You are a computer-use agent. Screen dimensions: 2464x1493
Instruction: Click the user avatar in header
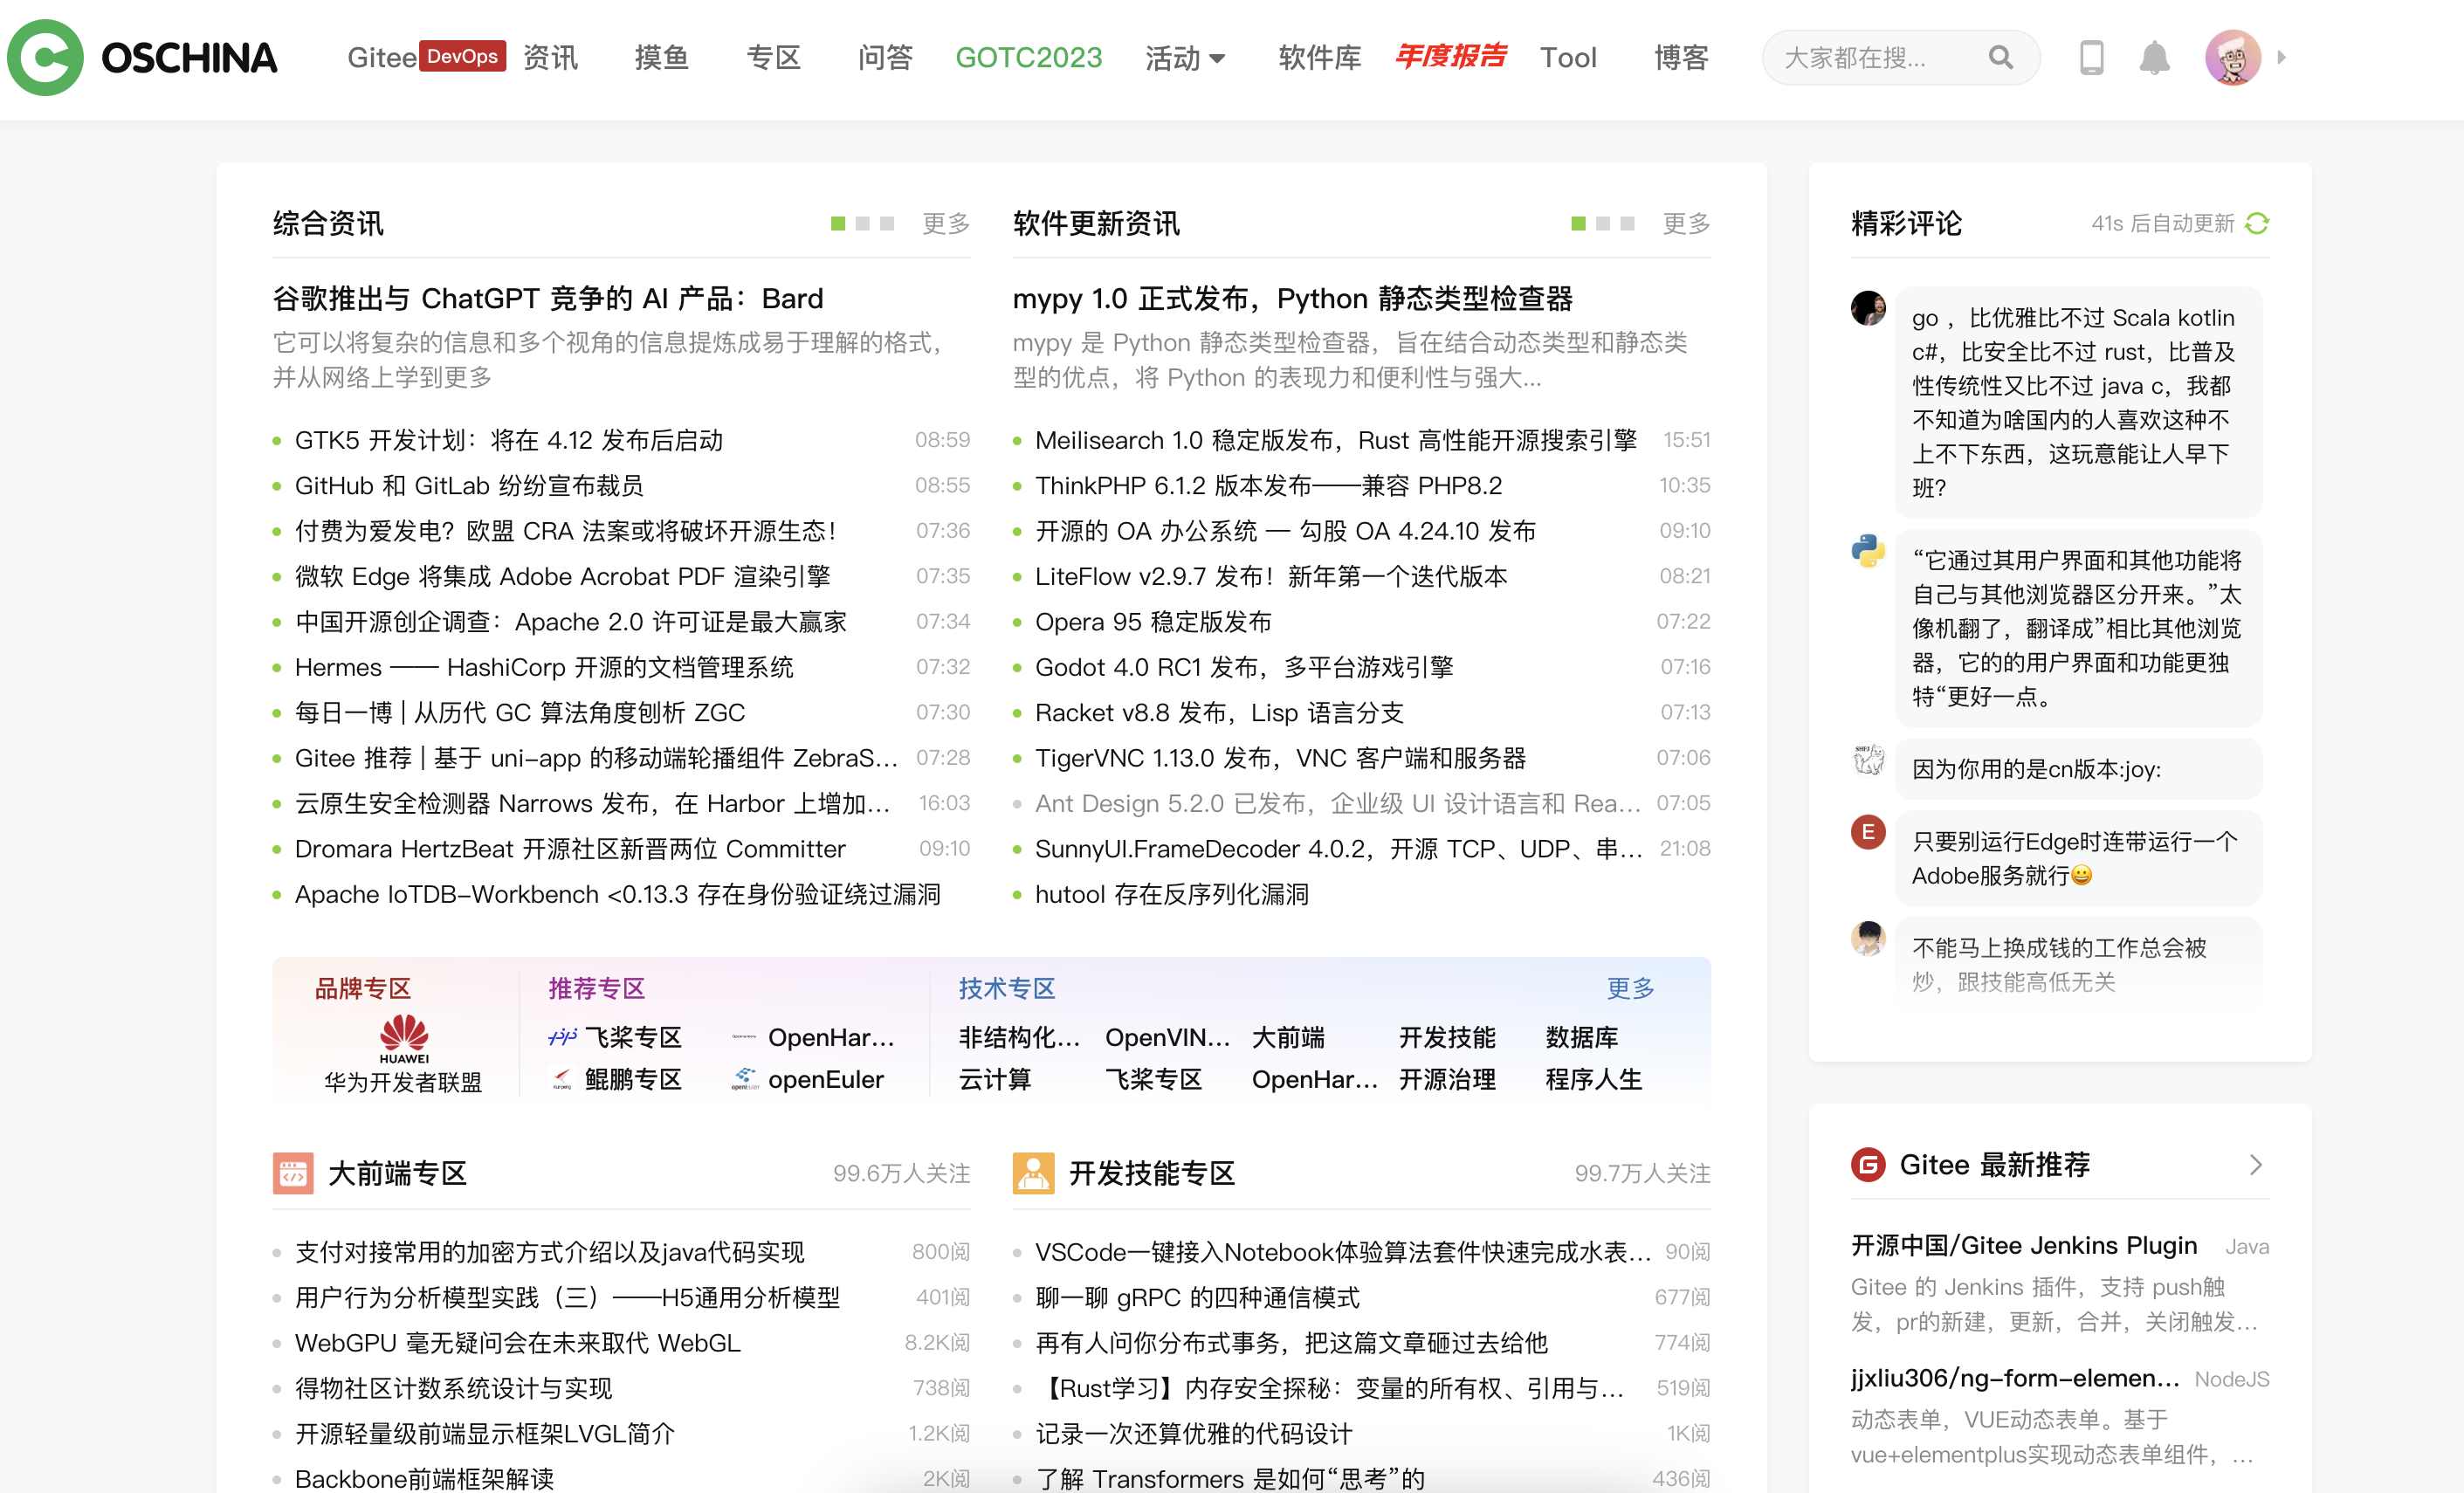click(x=2232, y=58)
